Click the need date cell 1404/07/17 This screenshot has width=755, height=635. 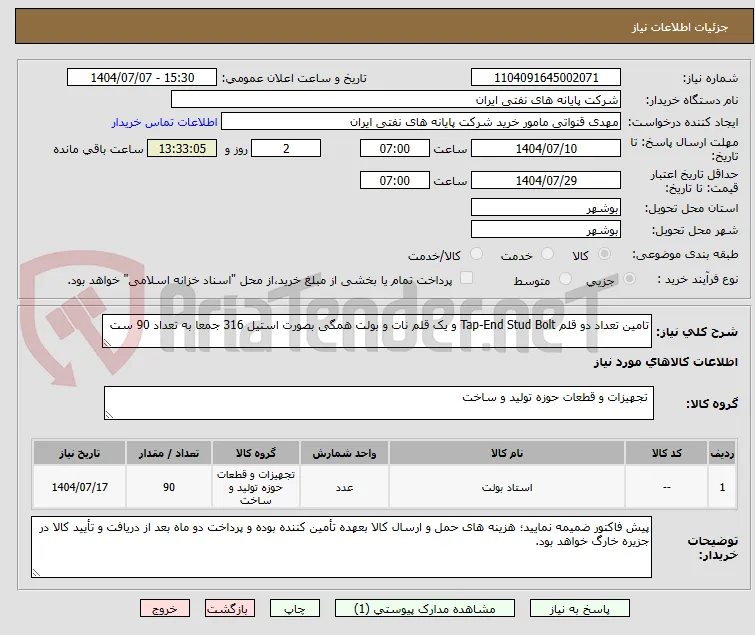[x=79, y=487]
